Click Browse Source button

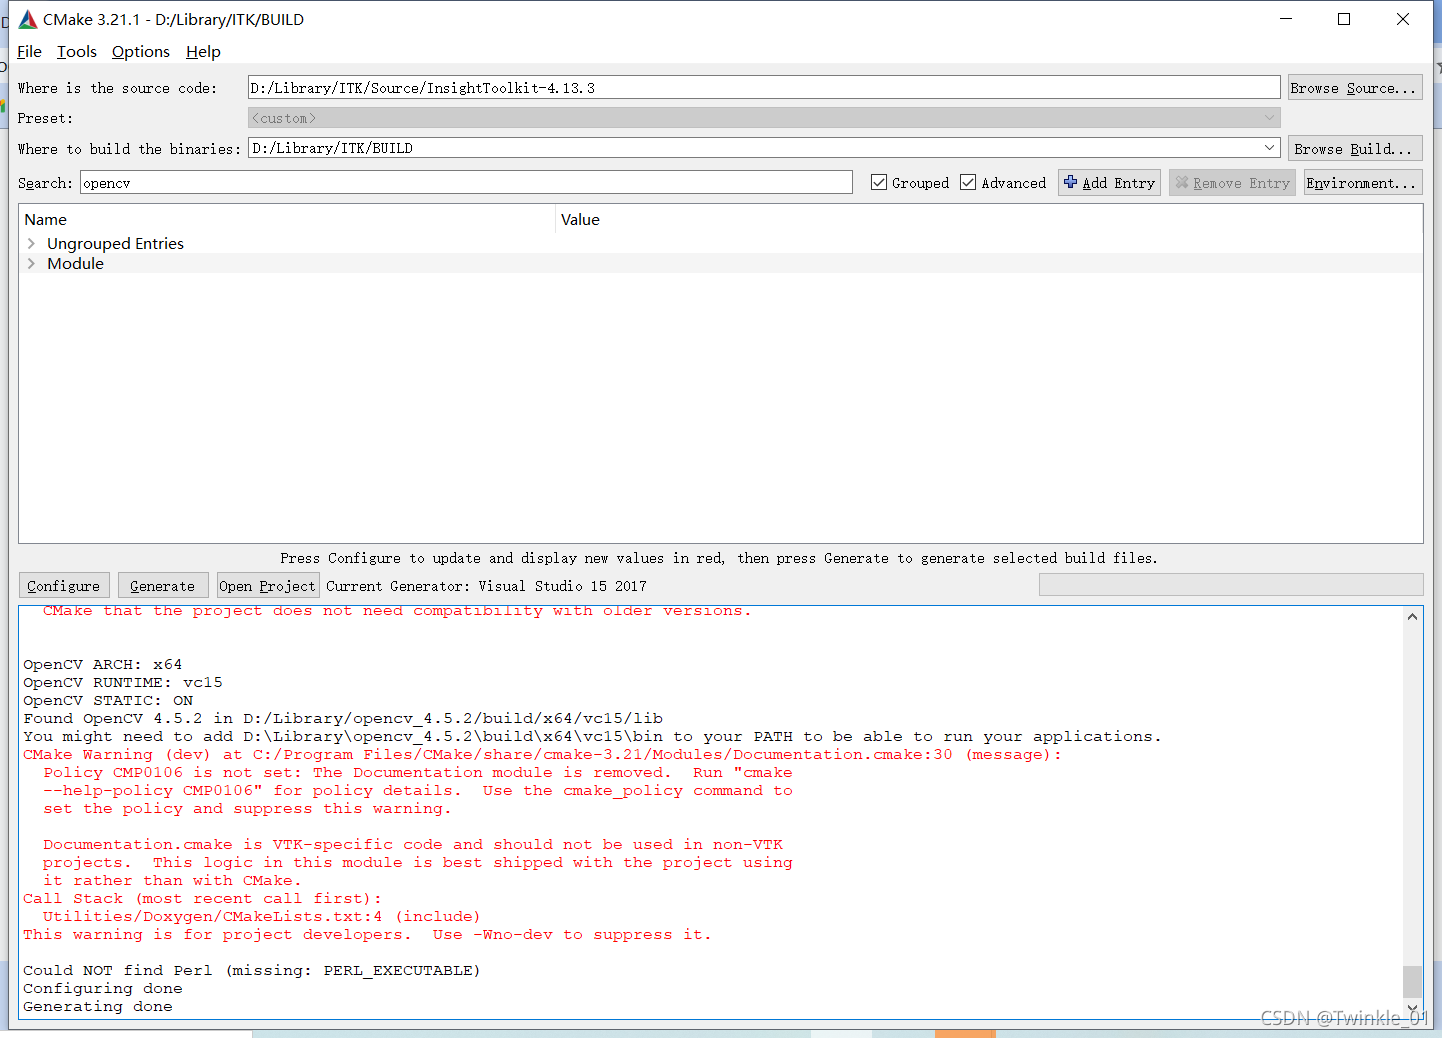pos(1355,88)
